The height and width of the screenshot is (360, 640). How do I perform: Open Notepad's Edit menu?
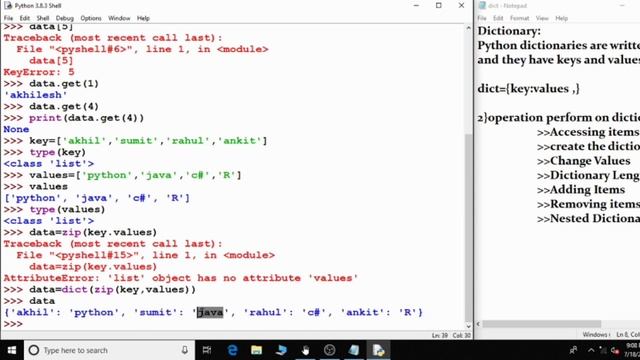point(498,18)
